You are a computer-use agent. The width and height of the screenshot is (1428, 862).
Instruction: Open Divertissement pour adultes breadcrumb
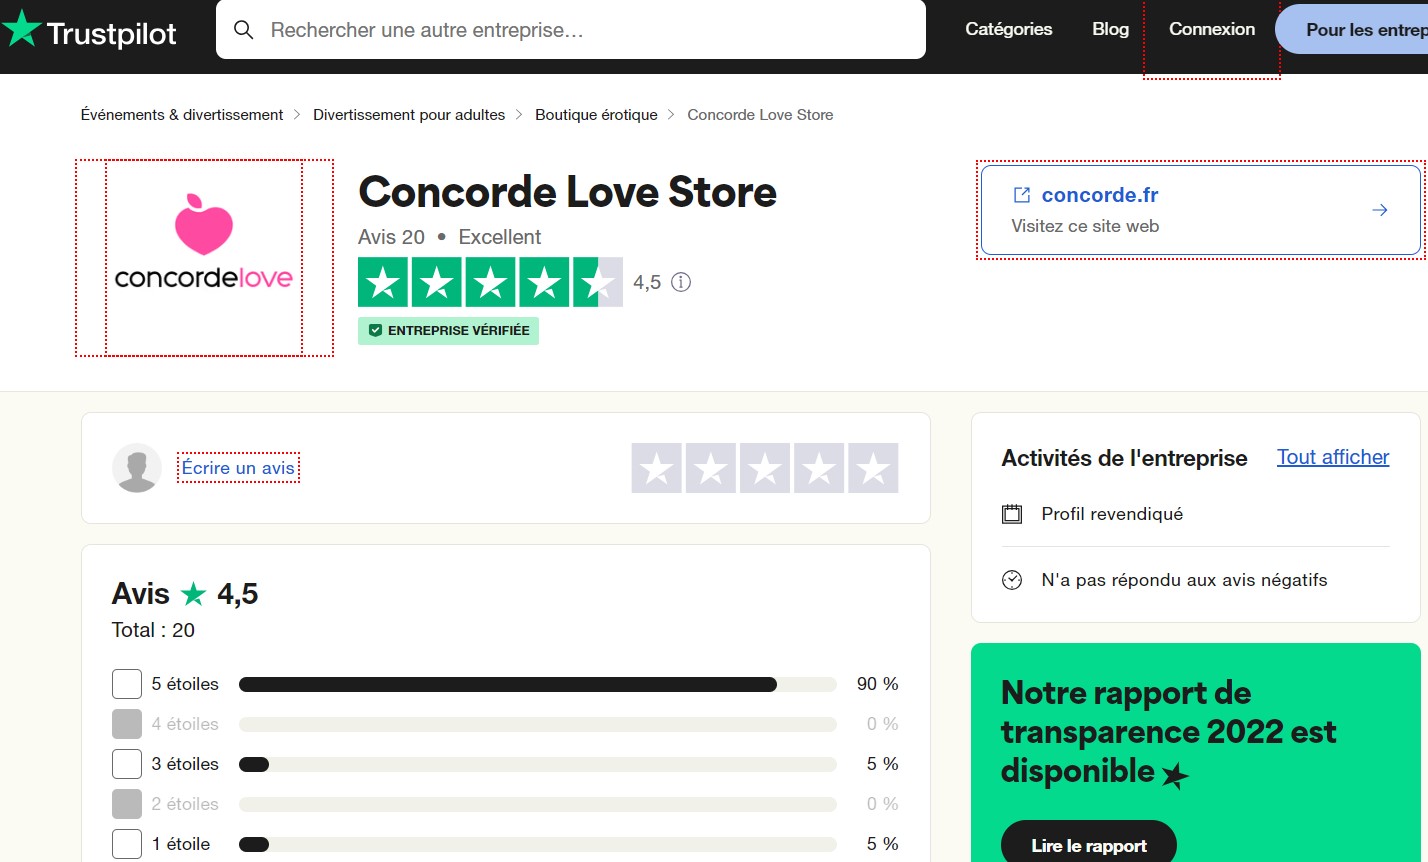(409, 115)
